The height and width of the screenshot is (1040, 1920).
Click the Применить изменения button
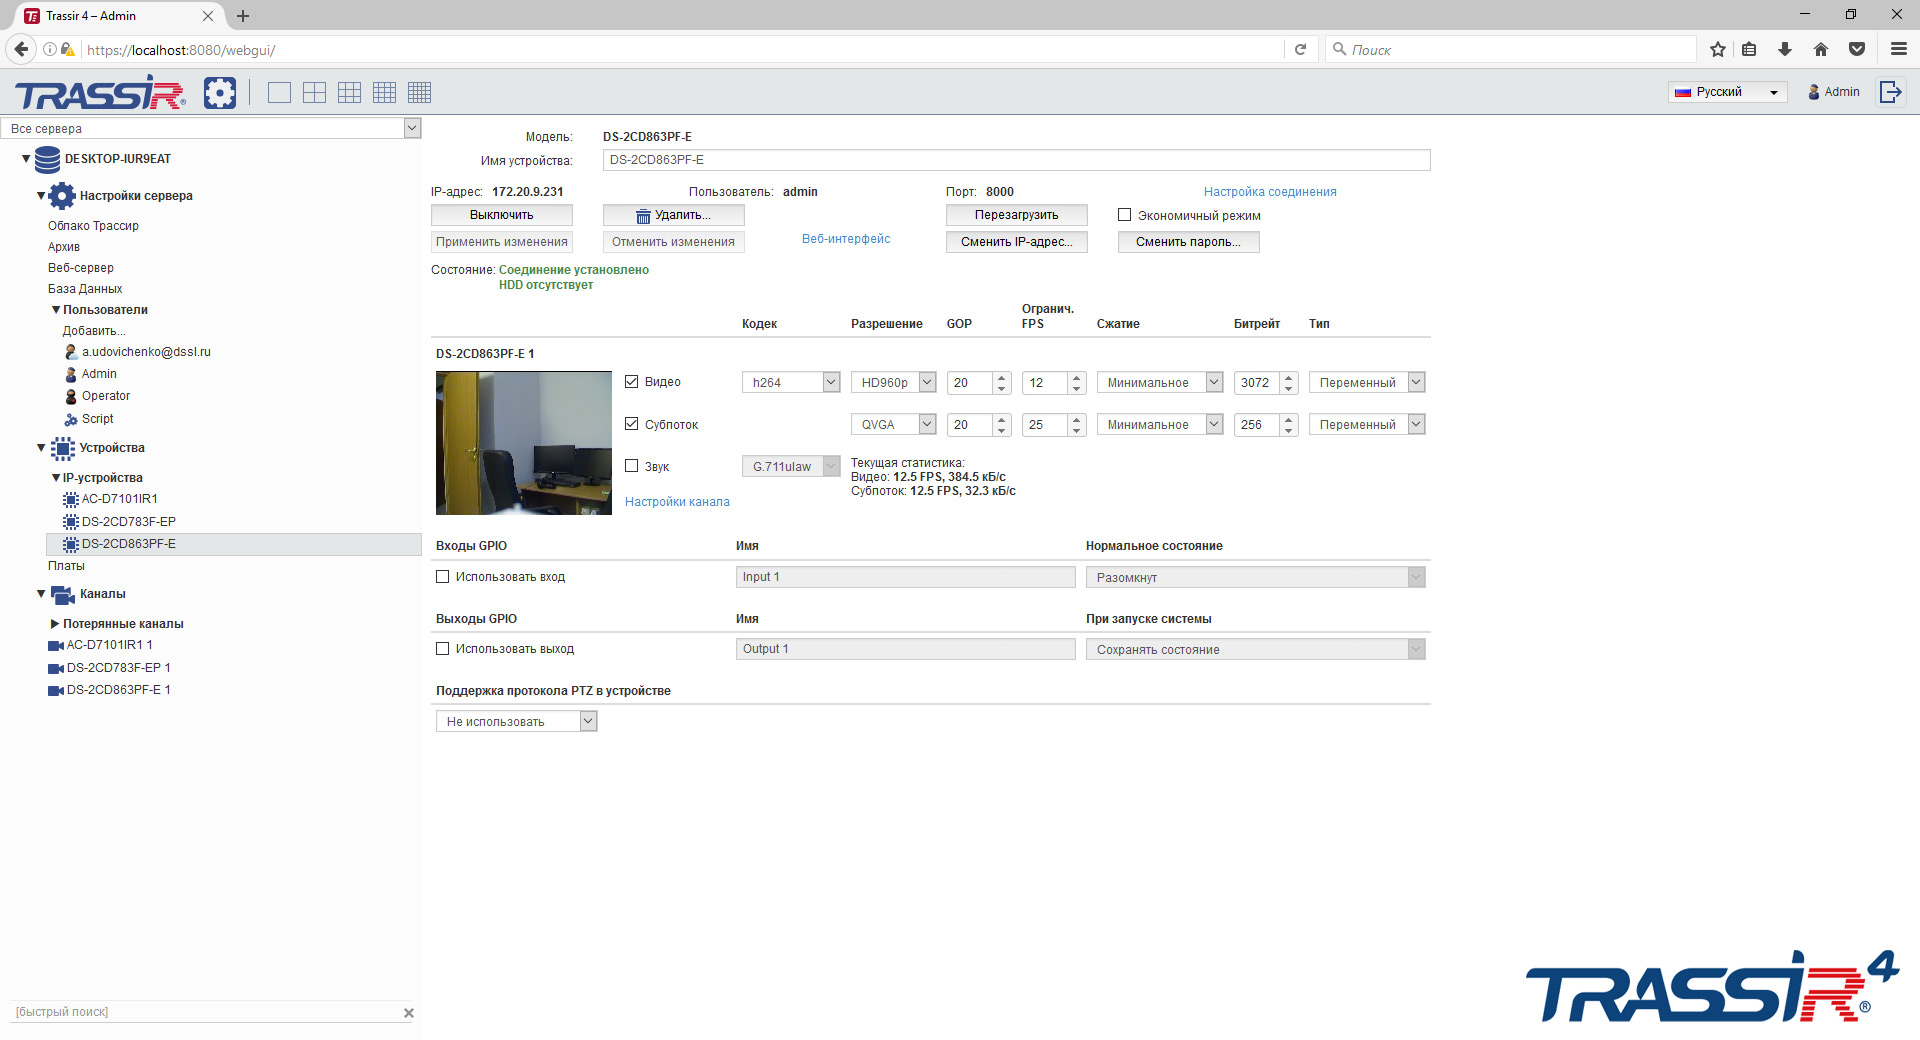(501, 241)
